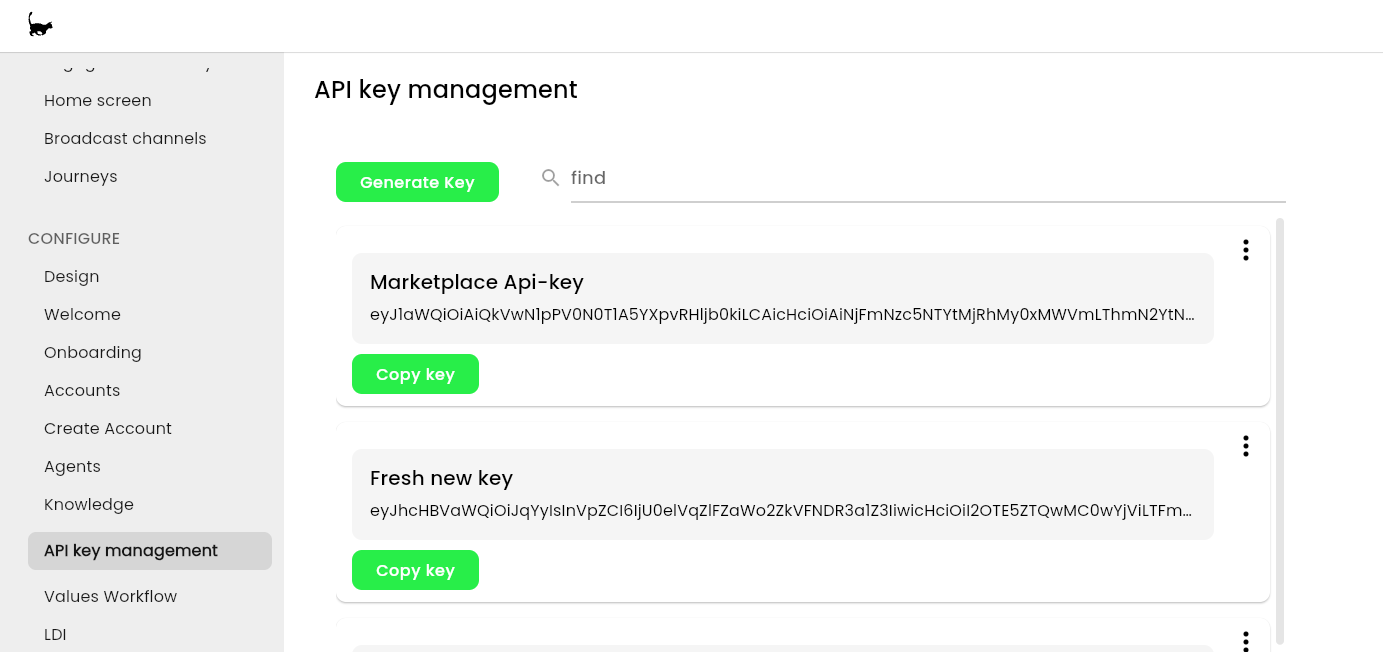Open kebab menu for Marketplace Api-key

tap(1245, 250)
